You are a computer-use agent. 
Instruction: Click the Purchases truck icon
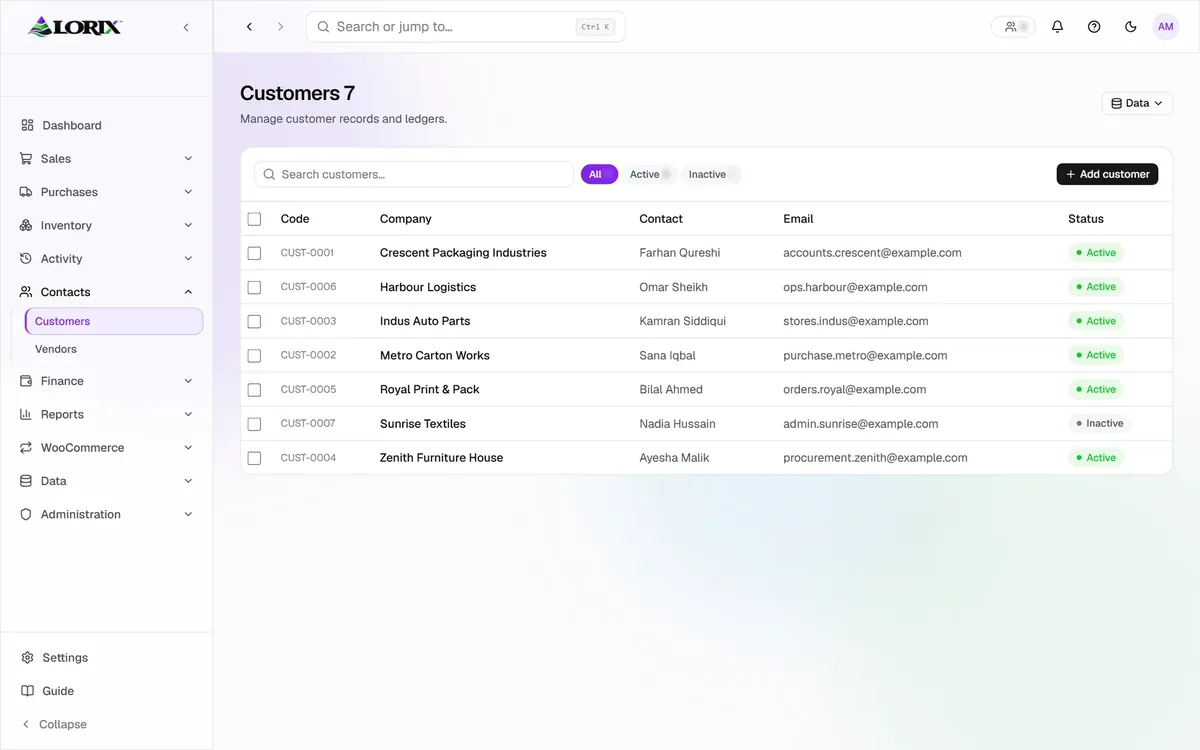tap(26, 192)
